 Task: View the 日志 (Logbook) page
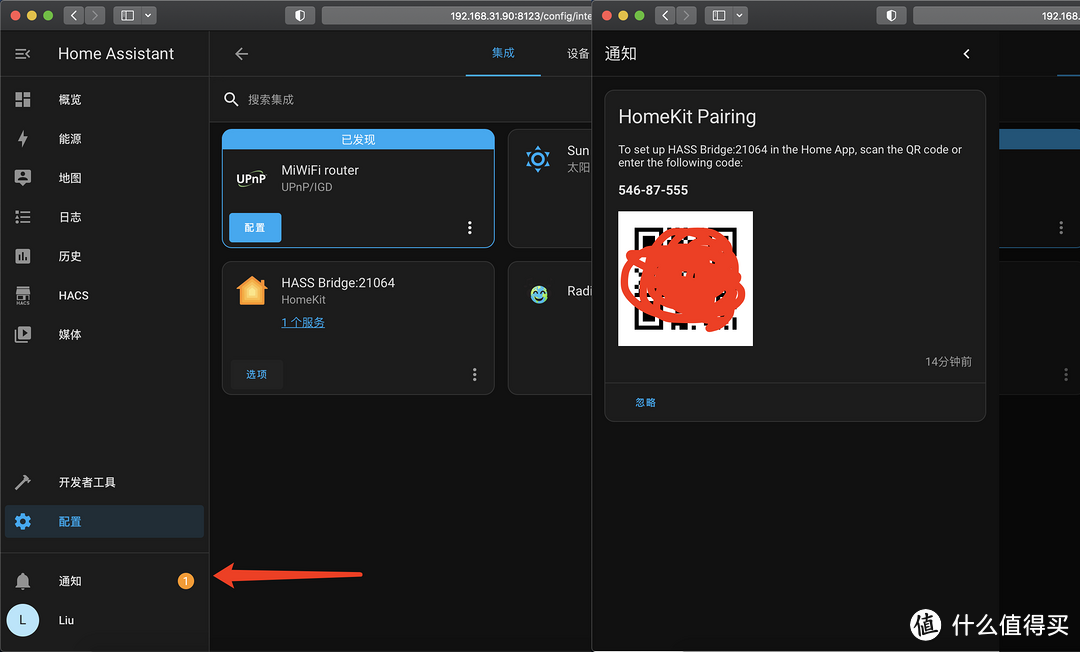[69, 216]
